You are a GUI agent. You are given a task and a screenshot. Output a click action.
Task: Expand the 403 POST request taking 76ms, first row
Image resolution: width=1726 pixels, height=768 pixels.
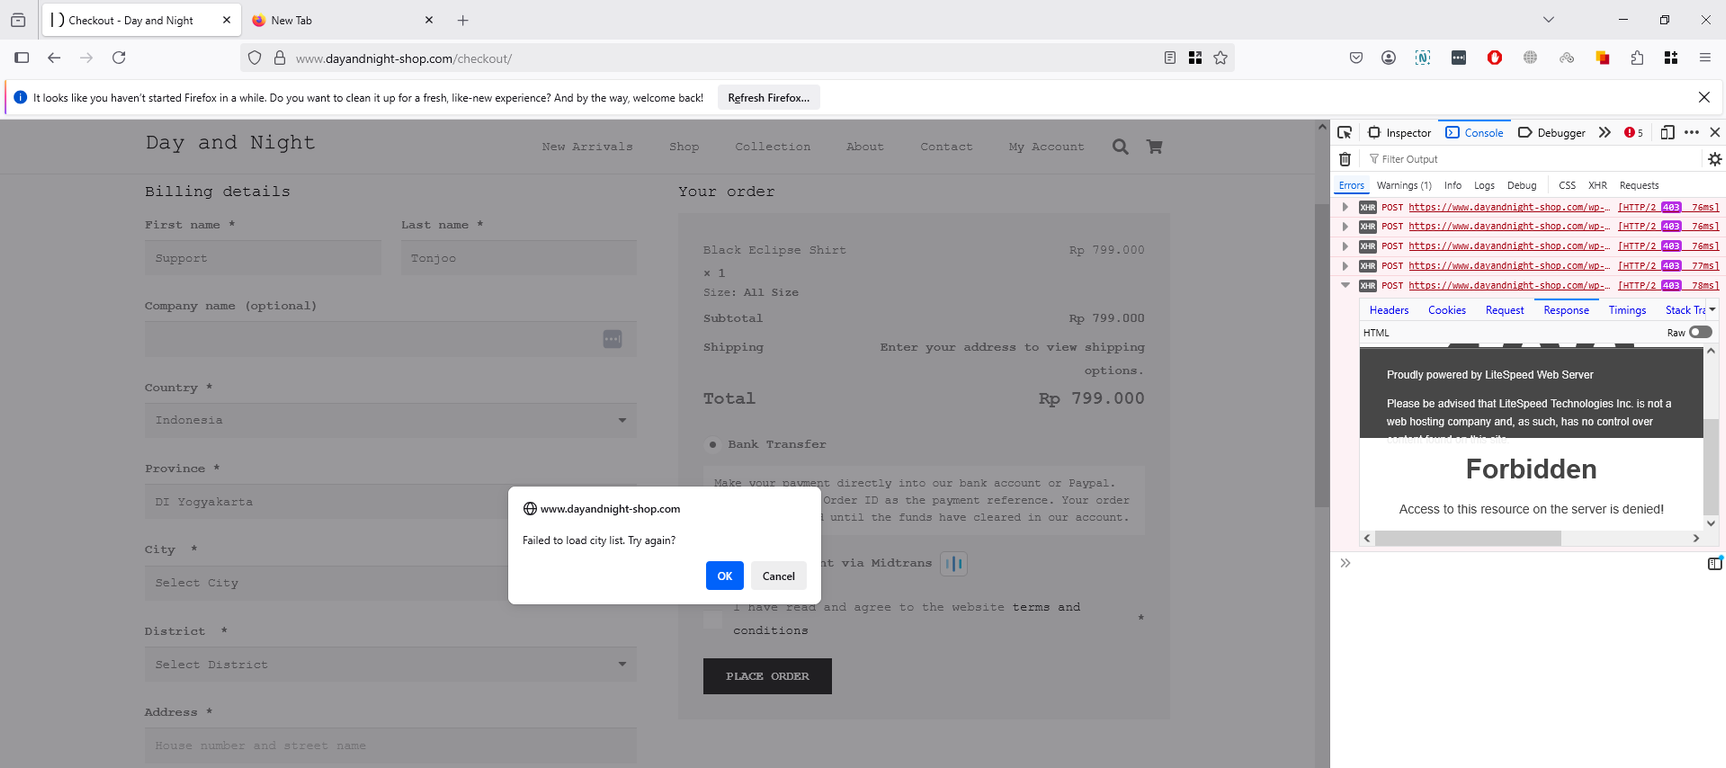tap(1345, 207)
